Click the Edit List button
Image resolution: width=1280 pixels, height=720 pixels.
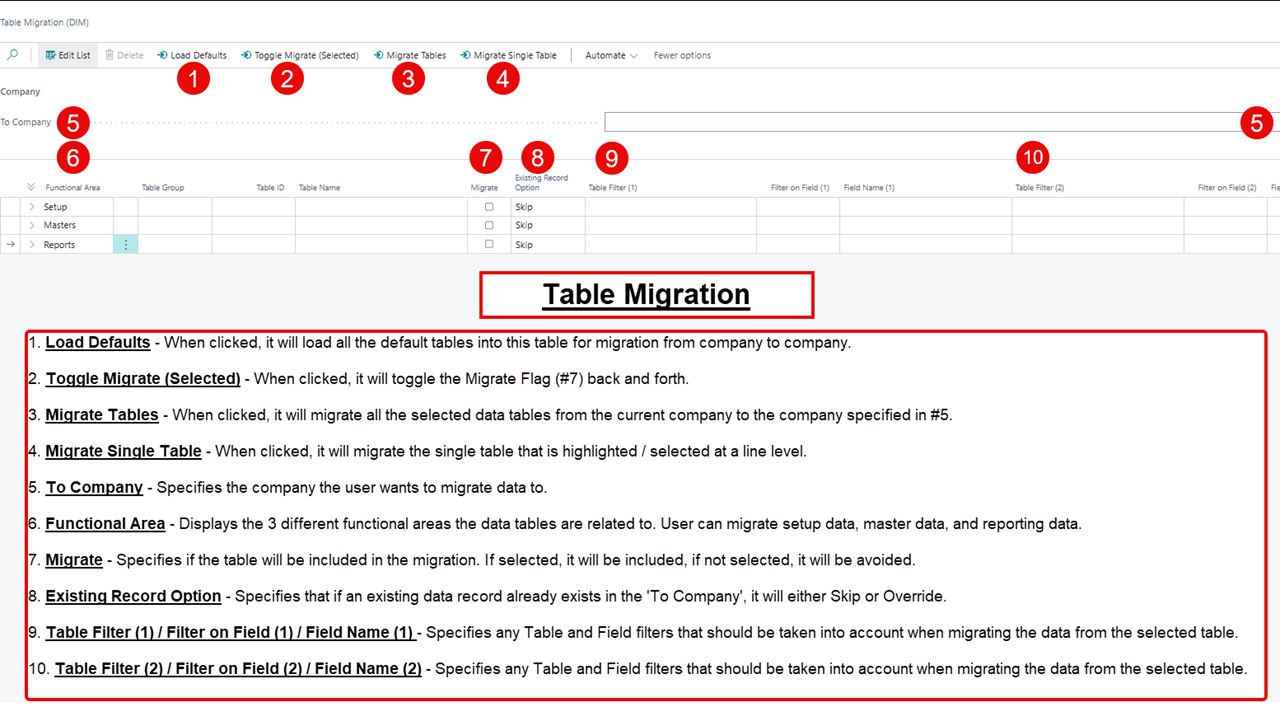click(x=68, y=55)
